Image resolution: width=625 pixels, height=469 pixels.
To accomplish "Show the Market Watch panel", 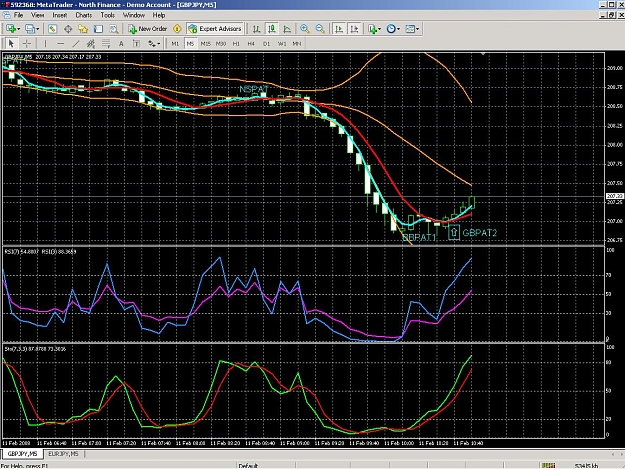I will (x=53, y=29).
